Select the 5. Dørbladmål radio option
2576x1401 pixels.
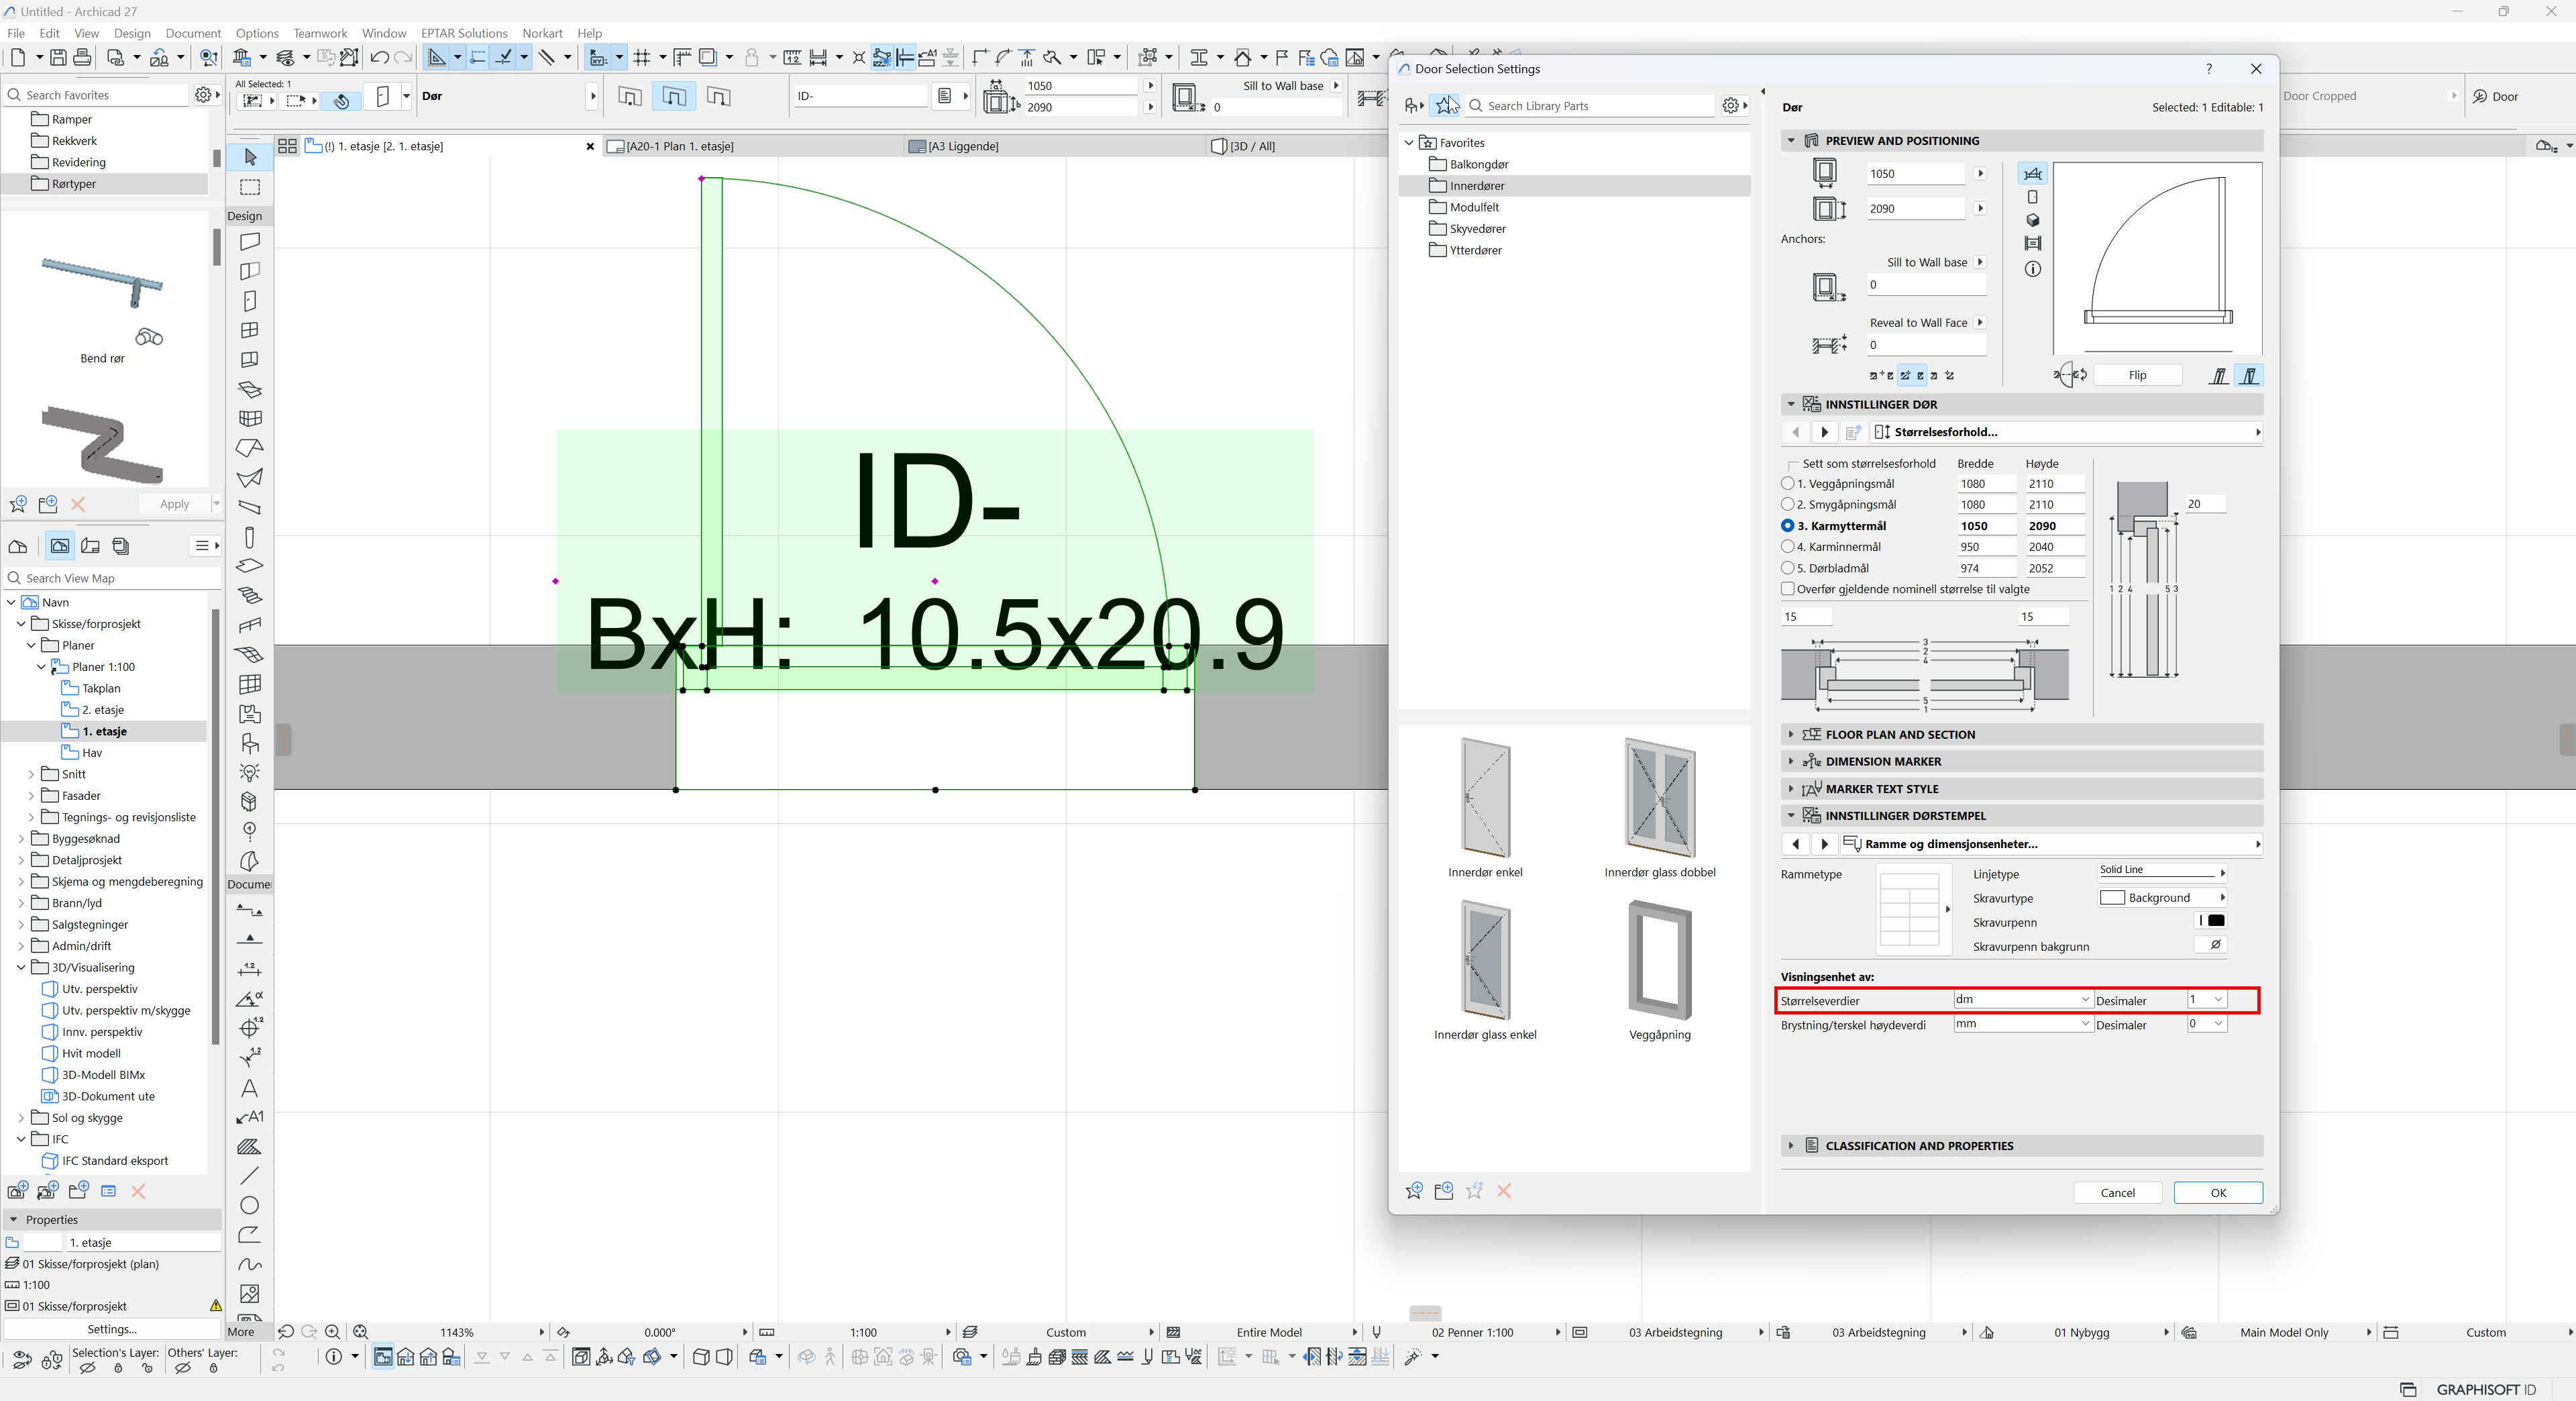[1788, 568]
